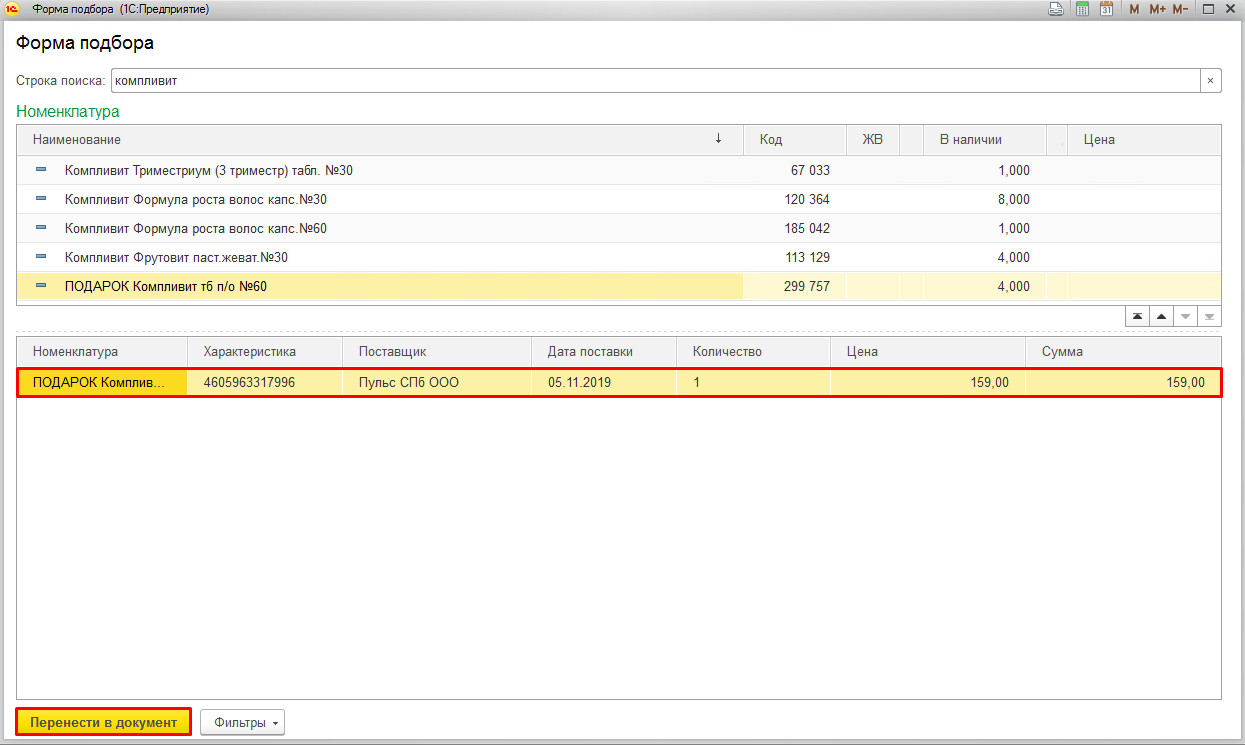The width and height of the screenshot is (1245, 745).
Task: Click Перенести в документ button
Action: click(103, 722)
